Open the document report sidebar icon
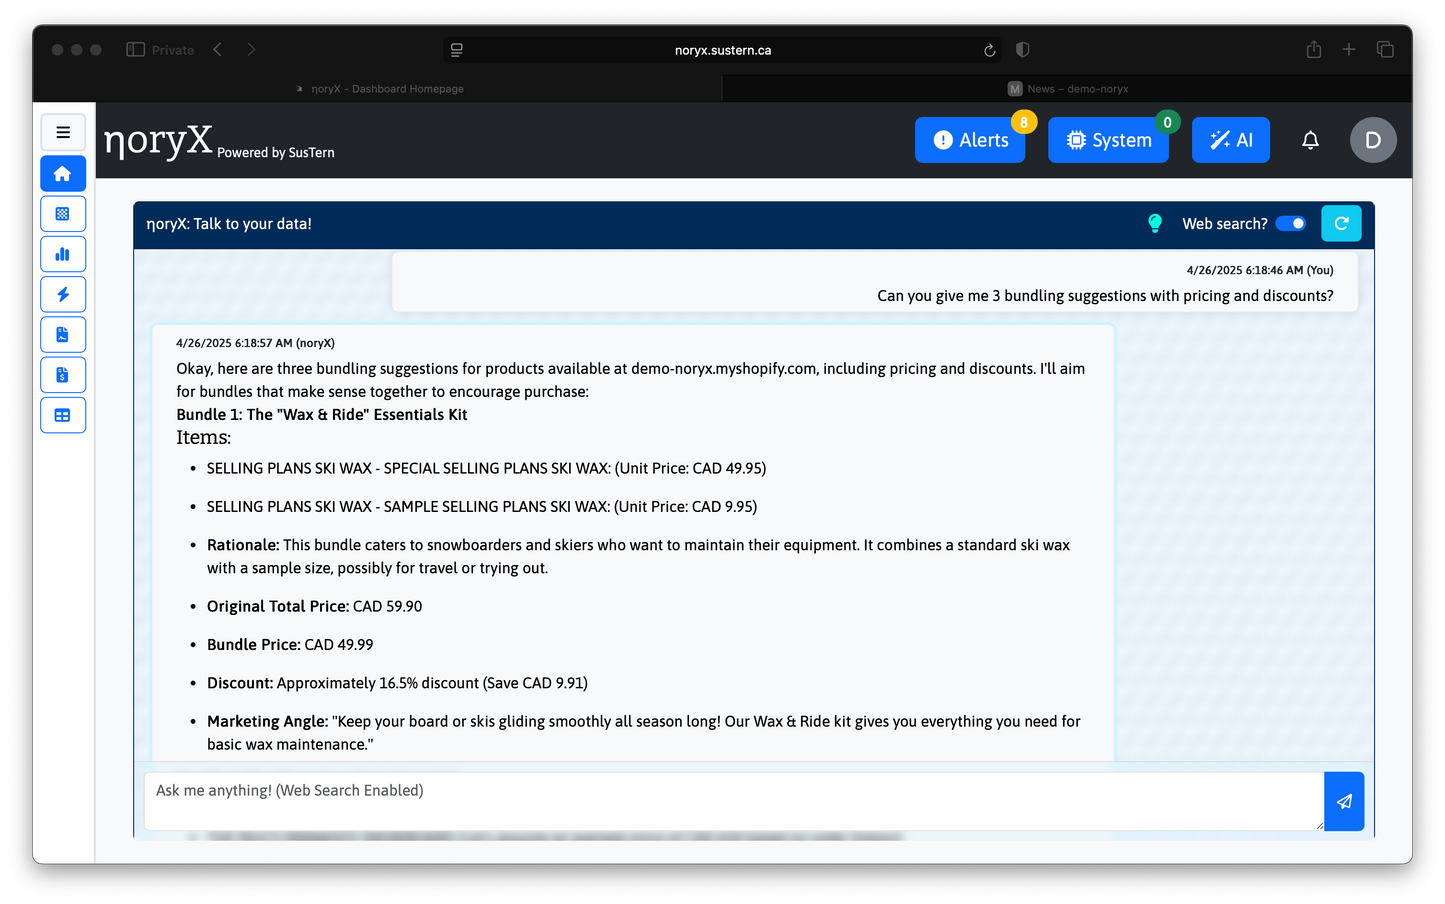The image size is (1445, 904). point(63,335)
